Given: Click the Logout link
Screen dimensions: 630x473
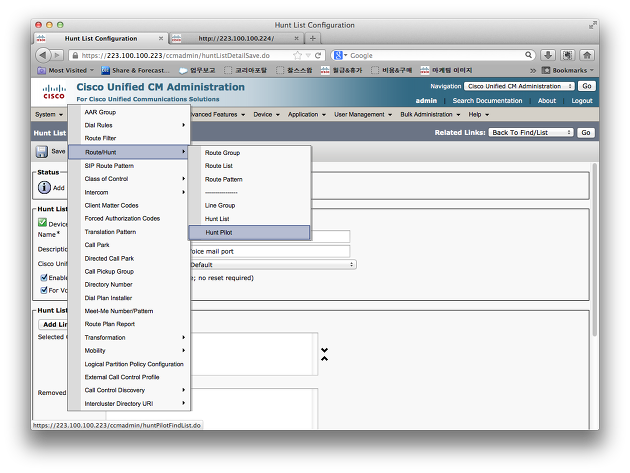Looking at the screenshot, I should click(x=582, y=100).
